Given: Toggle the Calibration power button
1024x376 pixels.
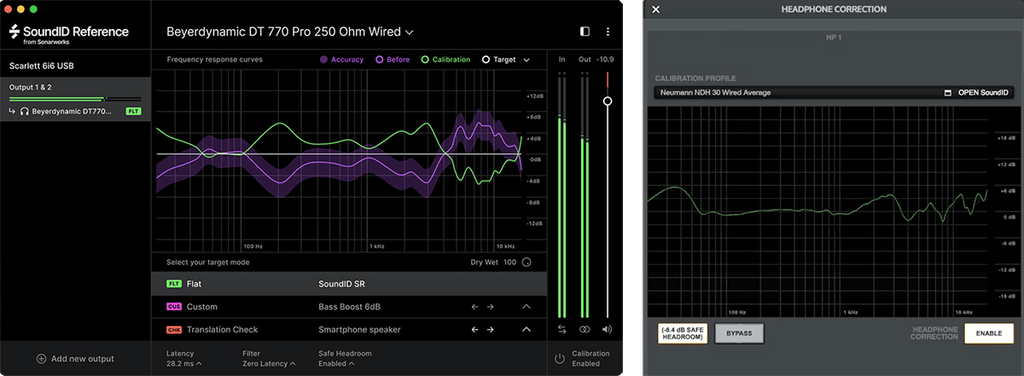Looking at the screenshot, I should coord(560,358).
